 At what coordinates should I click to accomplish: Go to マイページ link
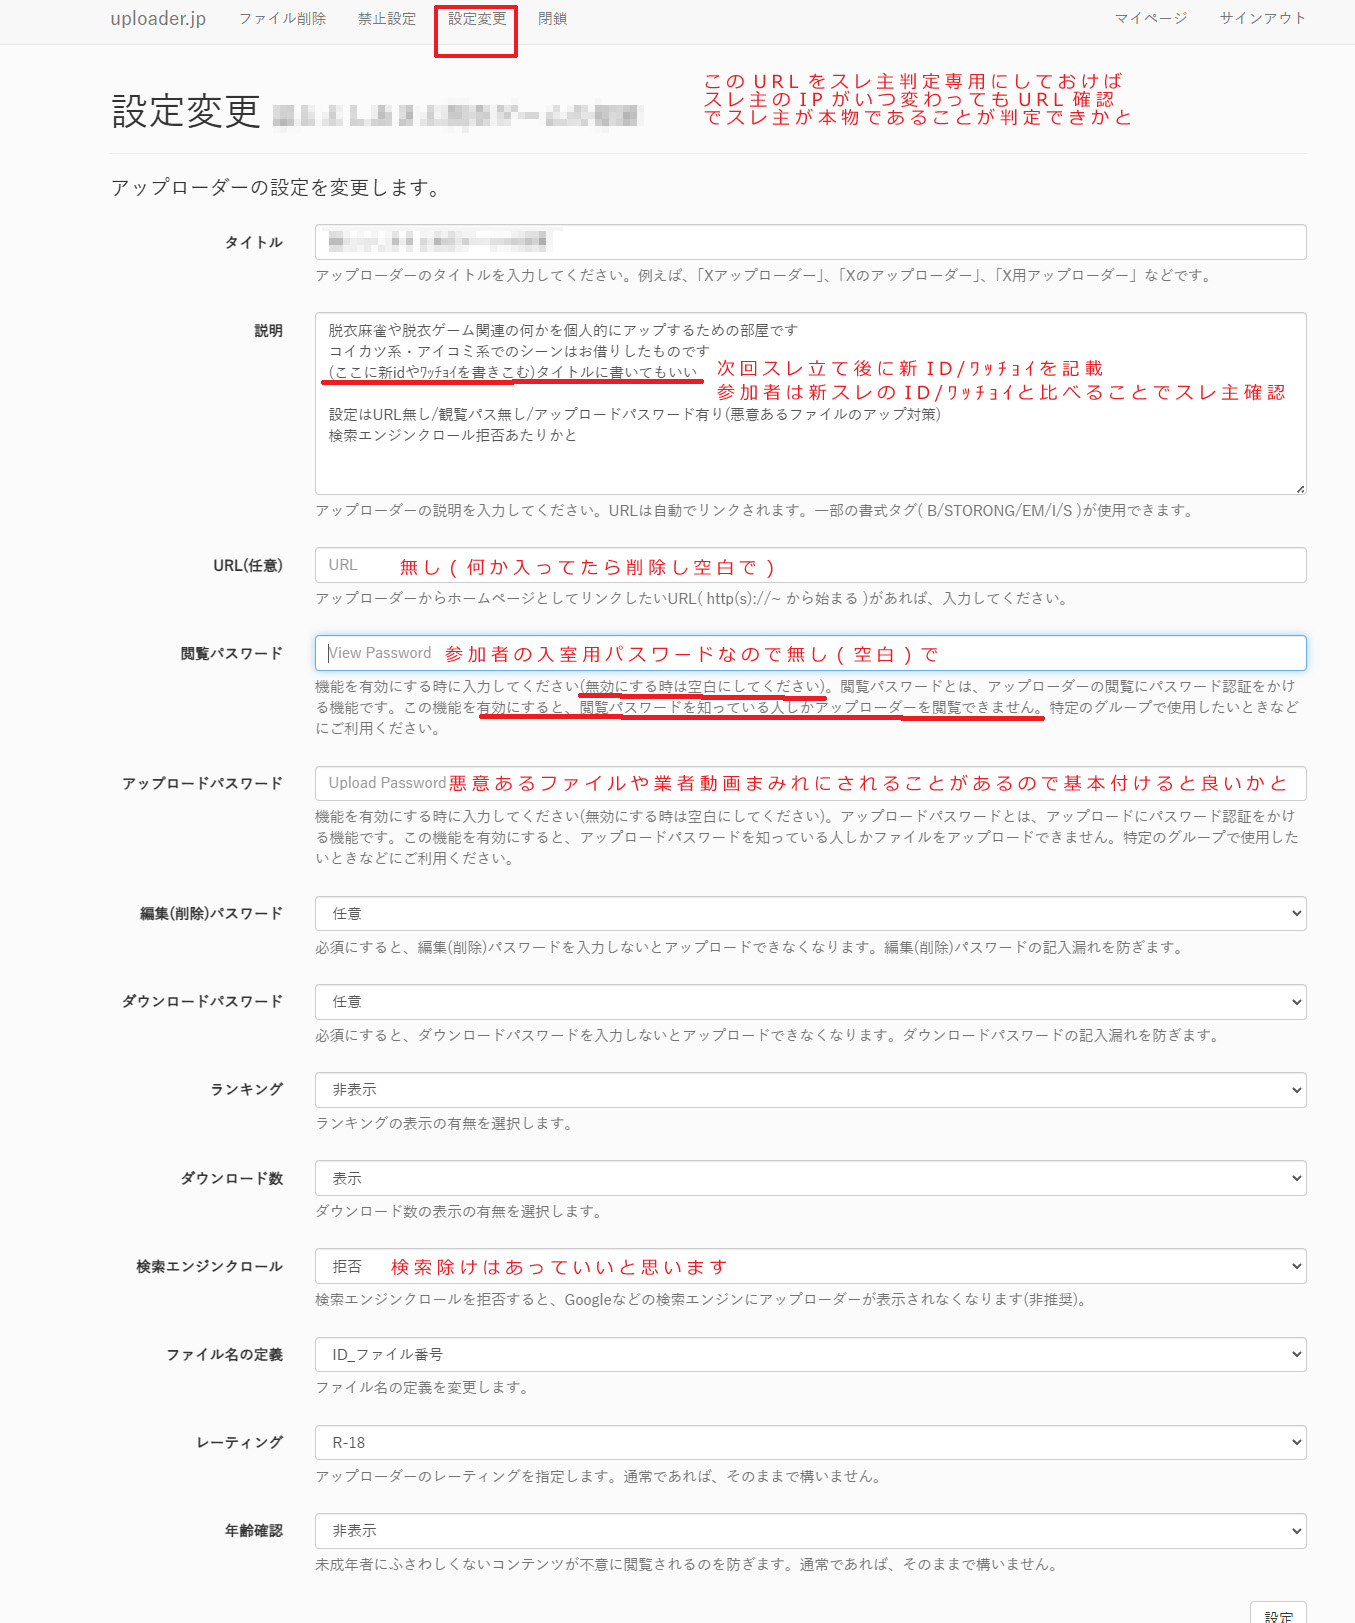(x=1151, y=19)
